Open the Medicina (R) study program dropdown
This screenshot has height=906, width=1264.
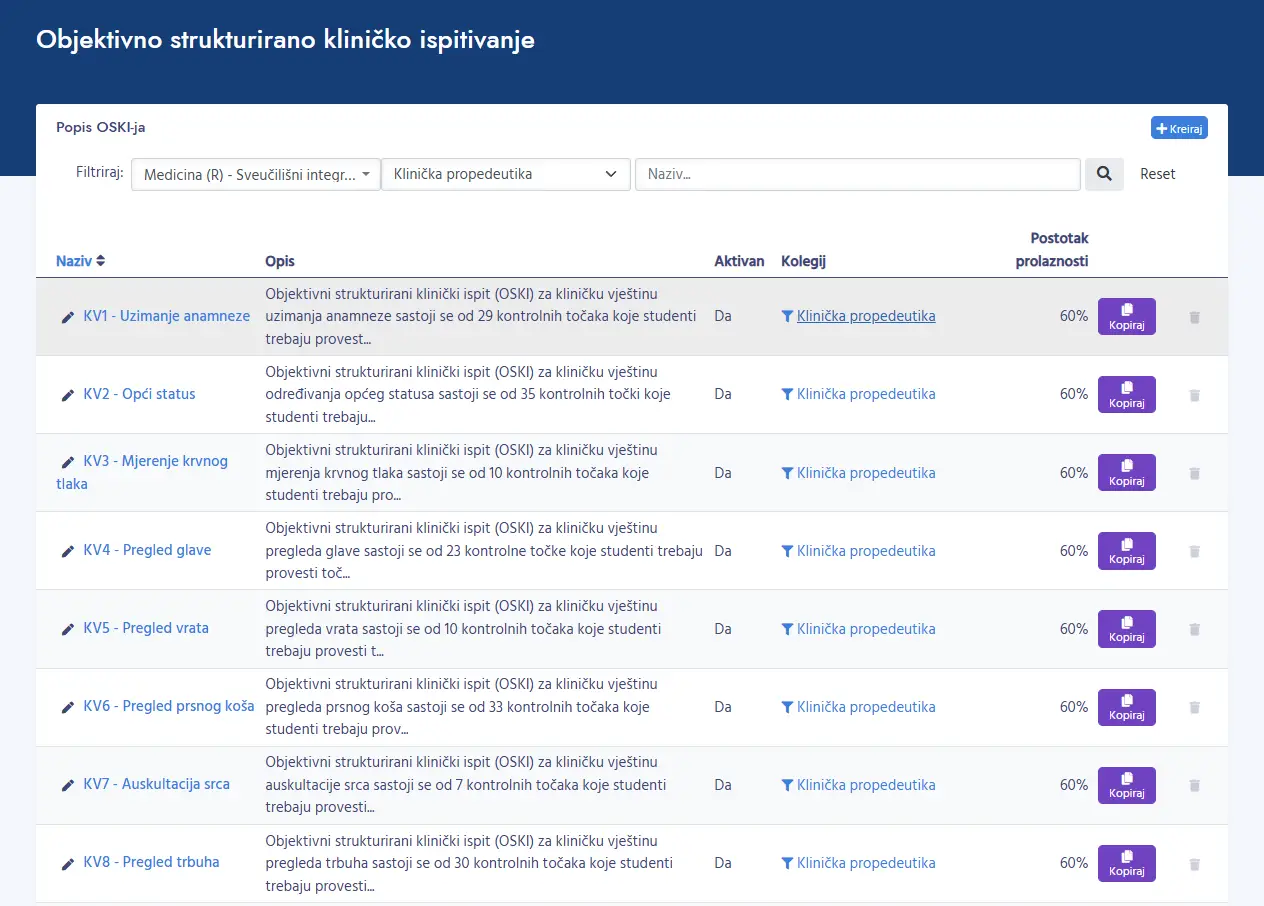coord(256,174)
